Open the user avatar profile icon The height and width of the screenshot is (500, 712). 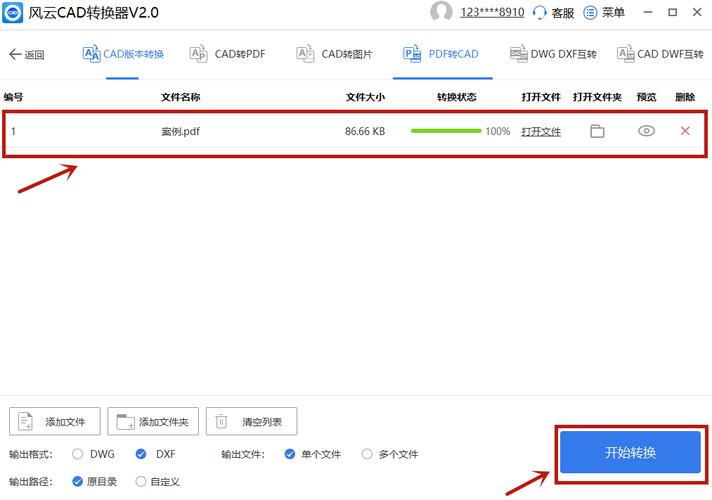[441, 11]
